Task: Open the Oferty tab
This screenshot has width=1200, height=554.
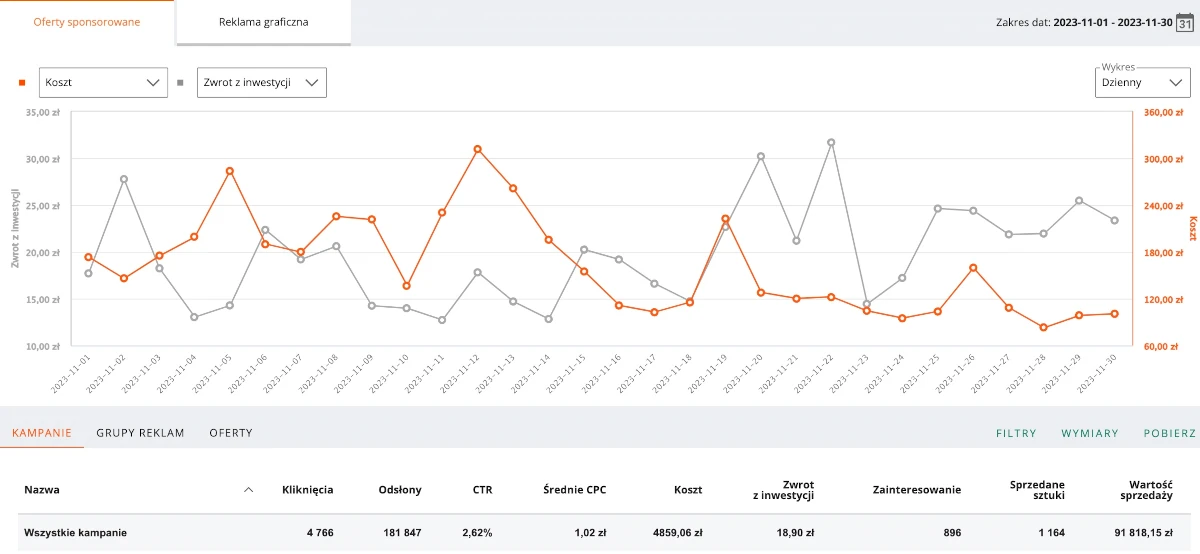Action: click(x=231, y=433)
